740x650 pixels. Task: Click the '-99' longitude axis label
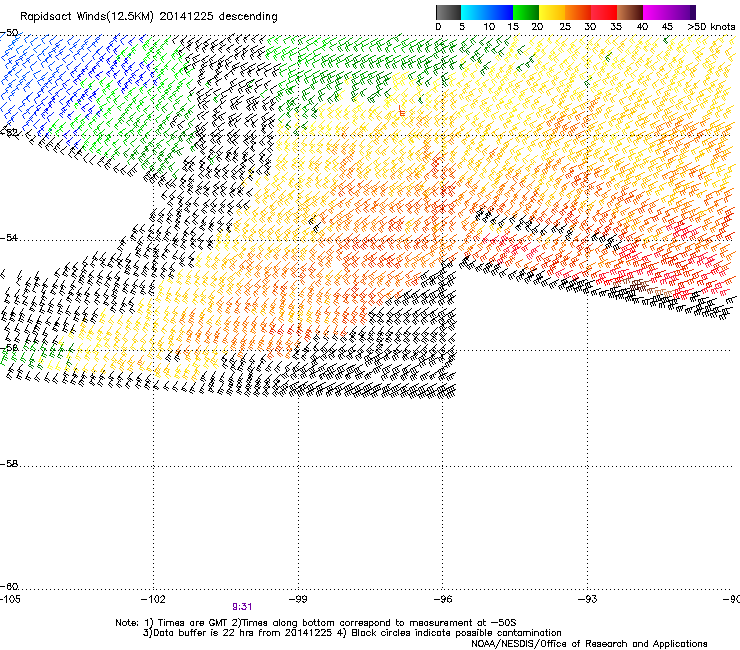(298, 599)
